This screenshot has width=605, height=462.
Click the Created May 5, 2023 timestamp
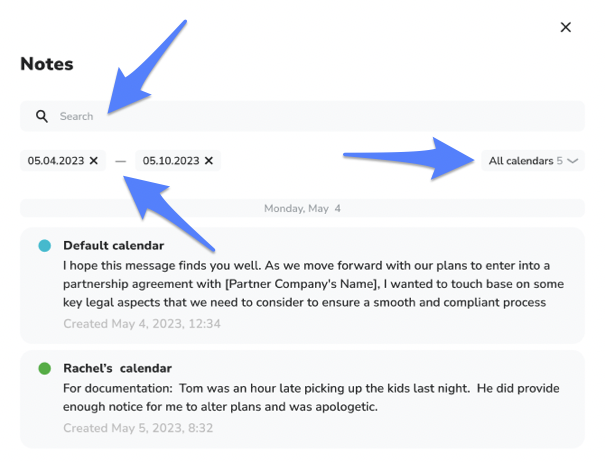tap(137, 428)
